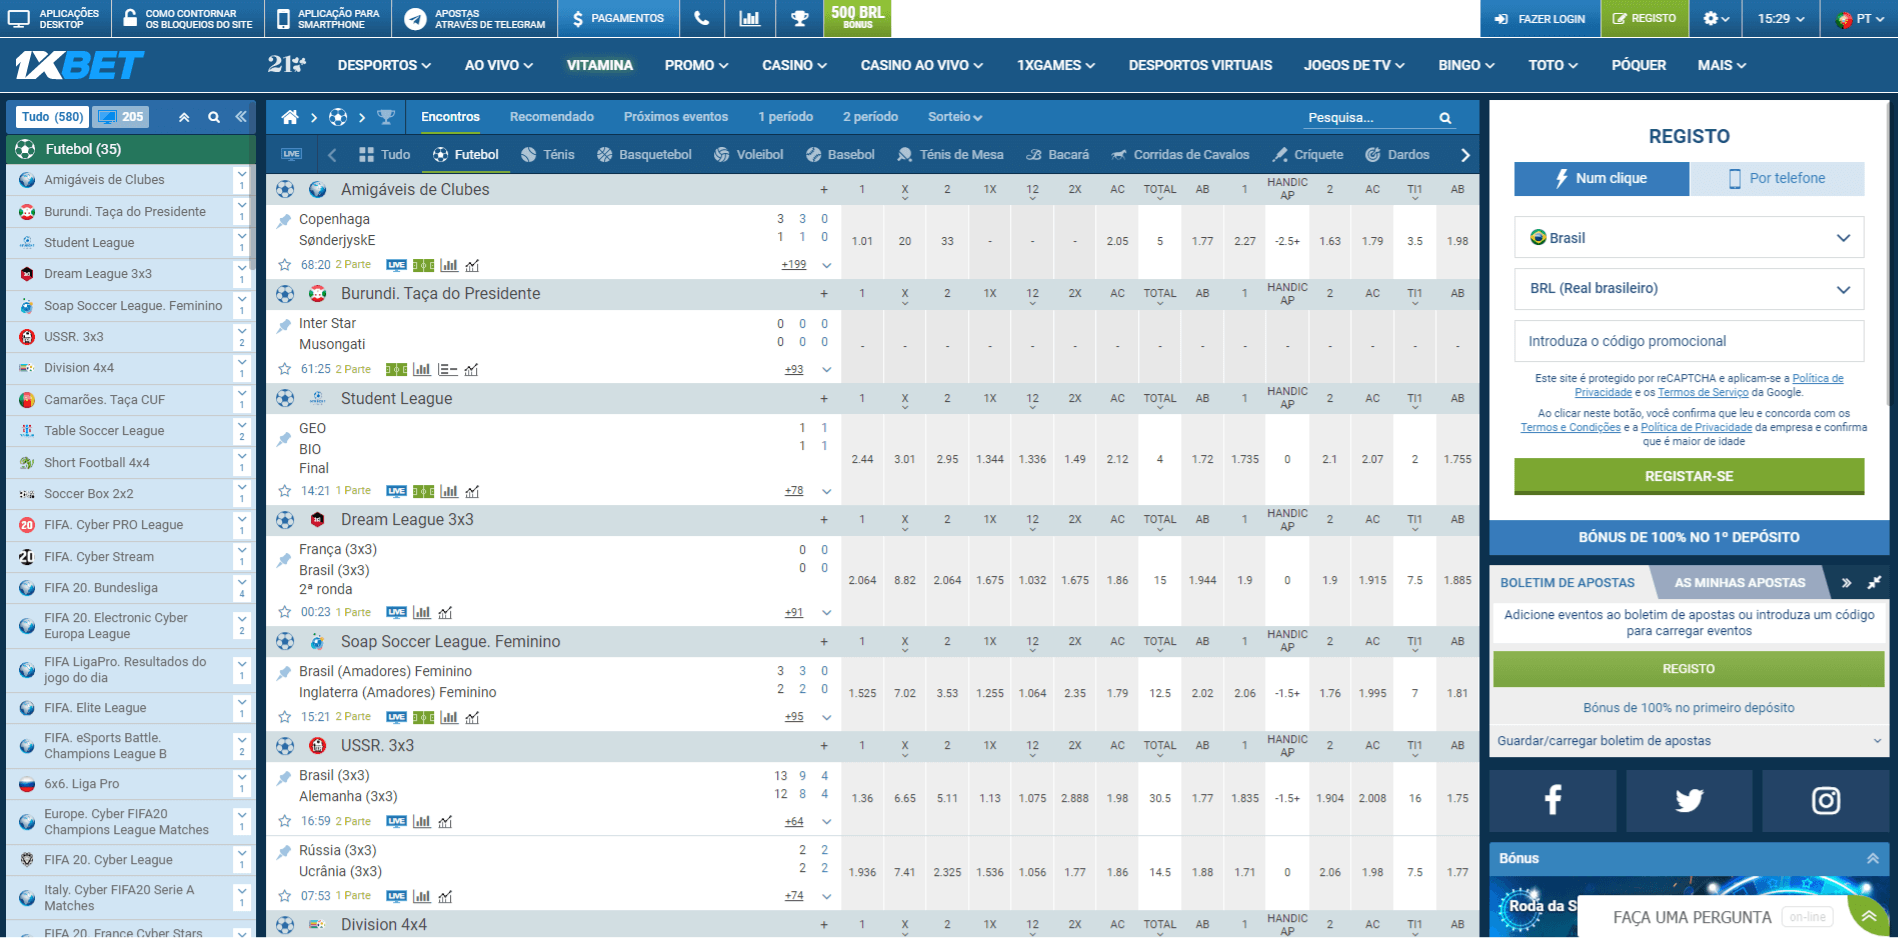Click the Pesquisa search field

click(1367, 118)
